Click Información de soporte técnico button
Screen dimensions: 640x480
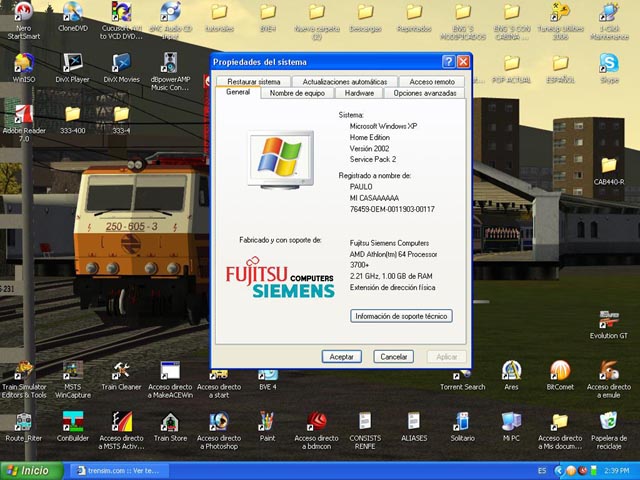(x=402, y=316)
